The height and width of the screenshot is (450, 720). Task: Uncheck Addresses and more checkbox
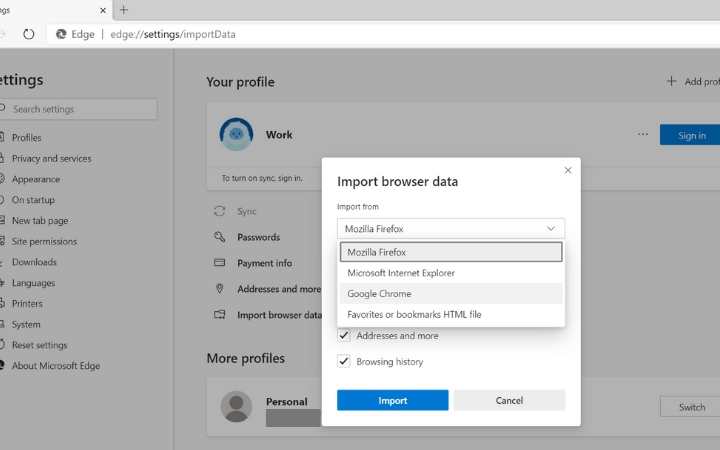344,336
